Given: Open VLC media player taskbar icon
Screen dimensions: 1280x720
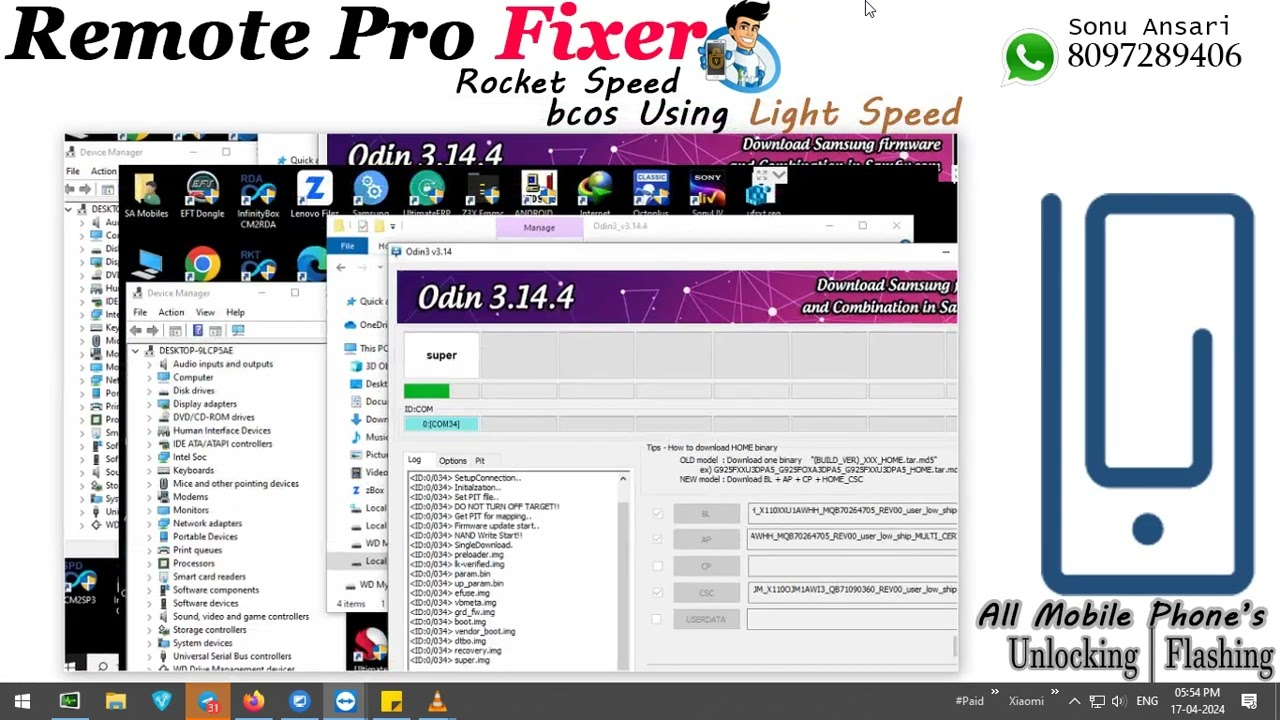Looking at the screenshot, I should [437, 701].
